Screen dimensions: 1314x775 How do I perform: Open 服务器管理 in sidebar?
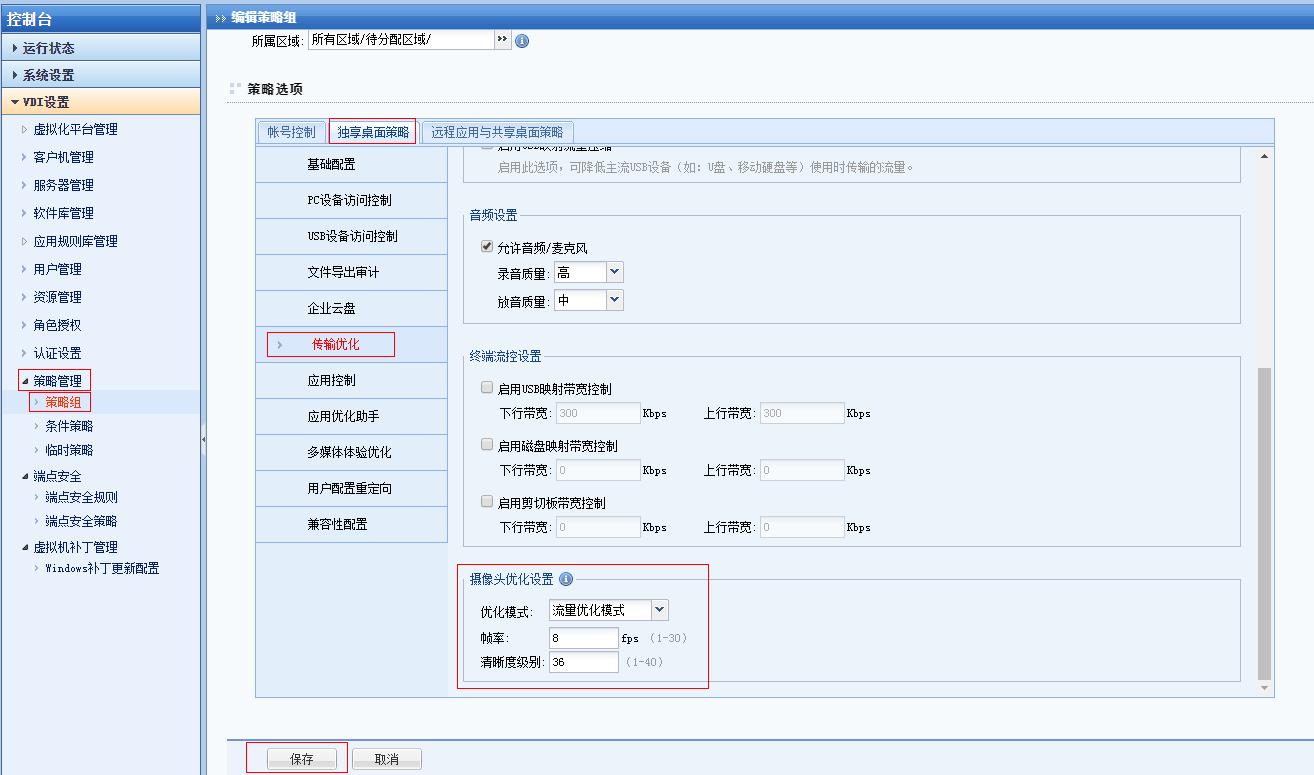[63, 185]
